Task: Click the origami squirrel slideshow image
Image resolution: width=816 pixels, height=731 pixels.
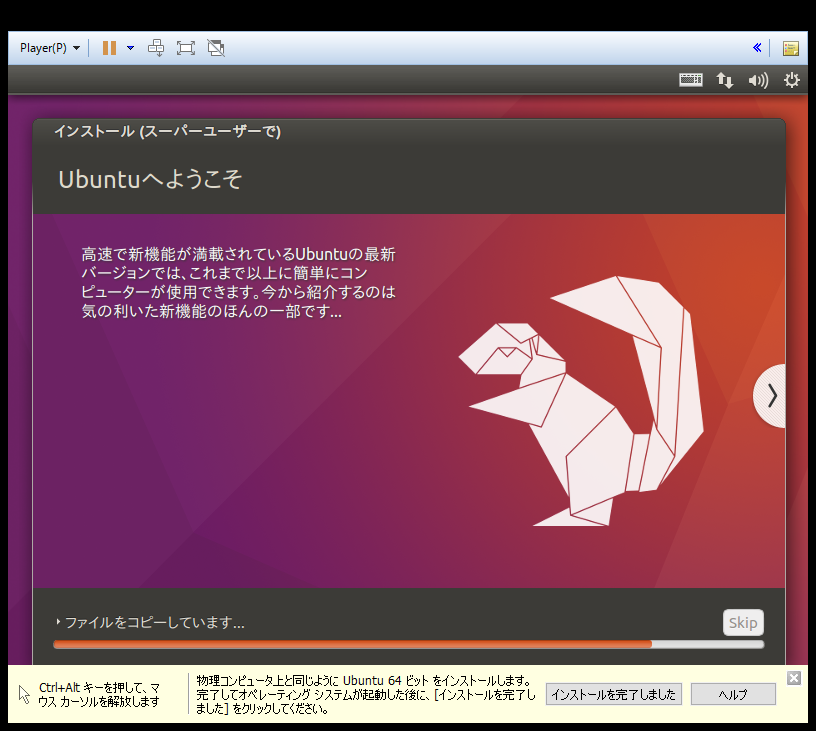Action: click(x=581, y=401)
